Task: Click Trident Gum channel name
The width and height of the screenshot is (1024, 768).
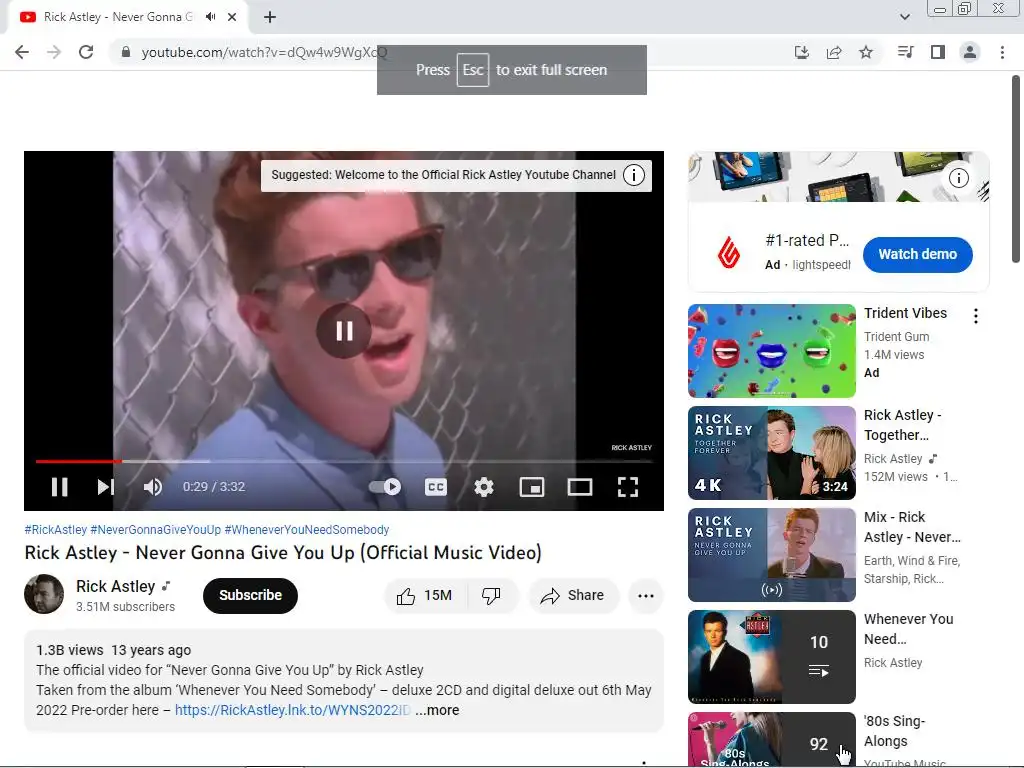Action: (x=896, y=336)
